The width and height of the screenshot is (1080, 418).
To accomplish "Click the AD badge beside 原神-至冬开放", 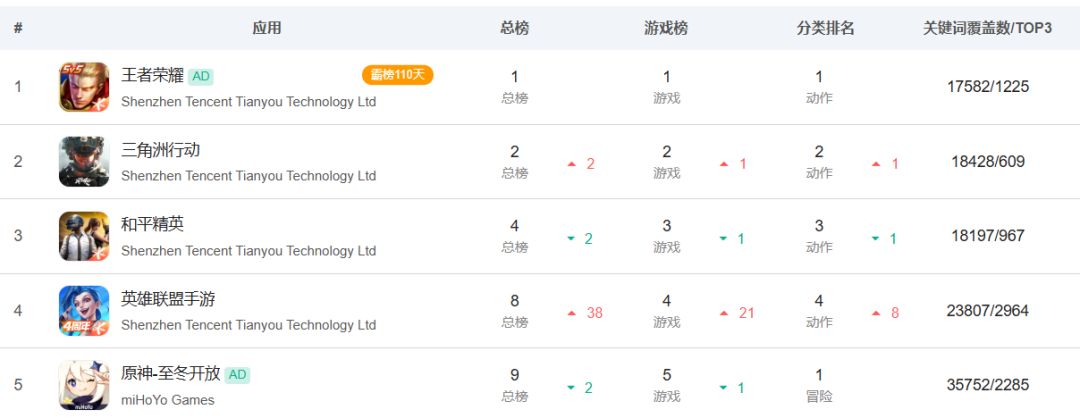I will (x=237, y=375).
